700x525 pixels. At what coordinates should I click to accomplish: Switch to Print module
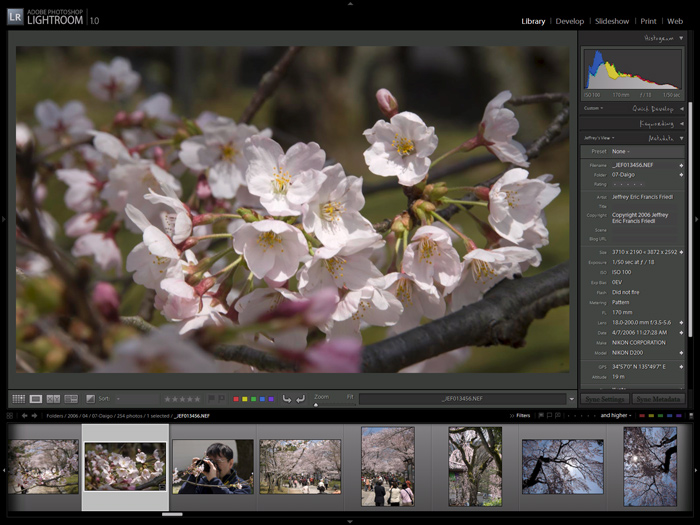(x=648, y=21)
